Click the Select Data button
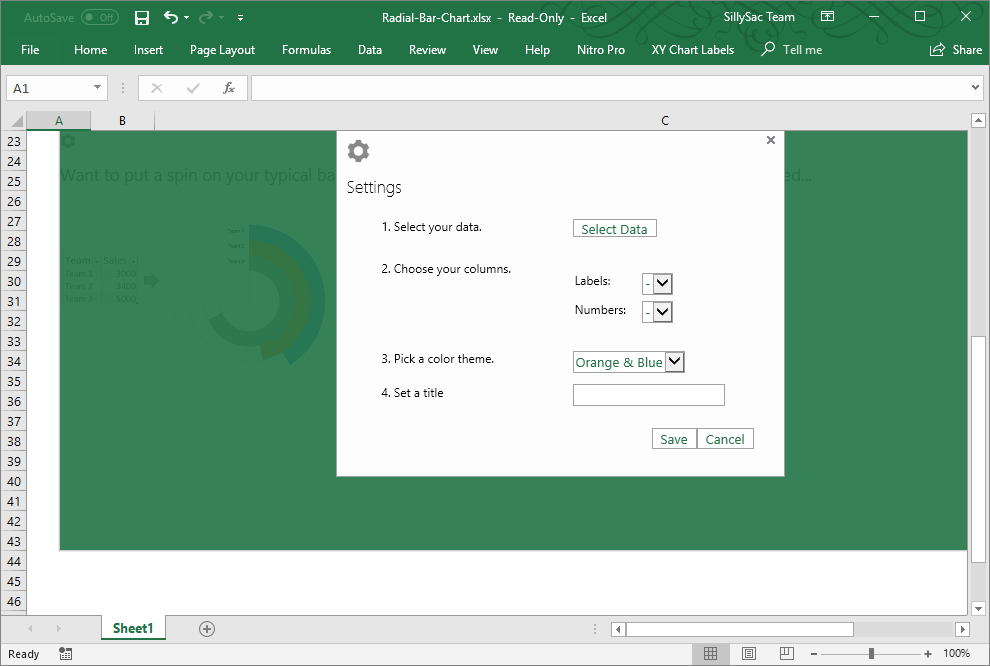The width and height of the screenshot is (990, 666). coord(614,229)
